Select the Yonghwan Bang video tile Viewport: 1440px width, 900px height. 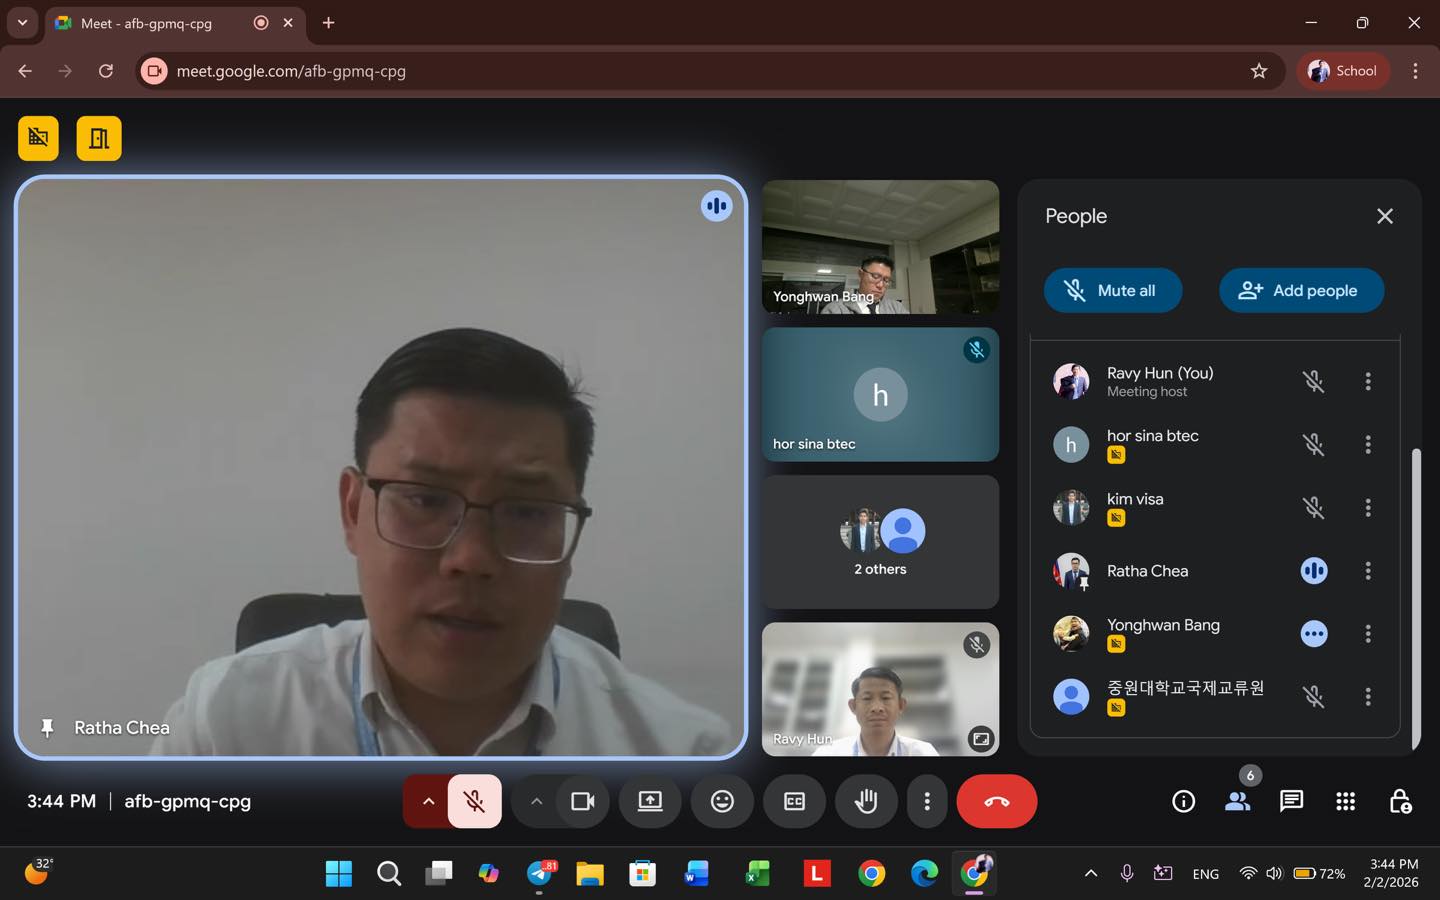[x=880, y=247]
